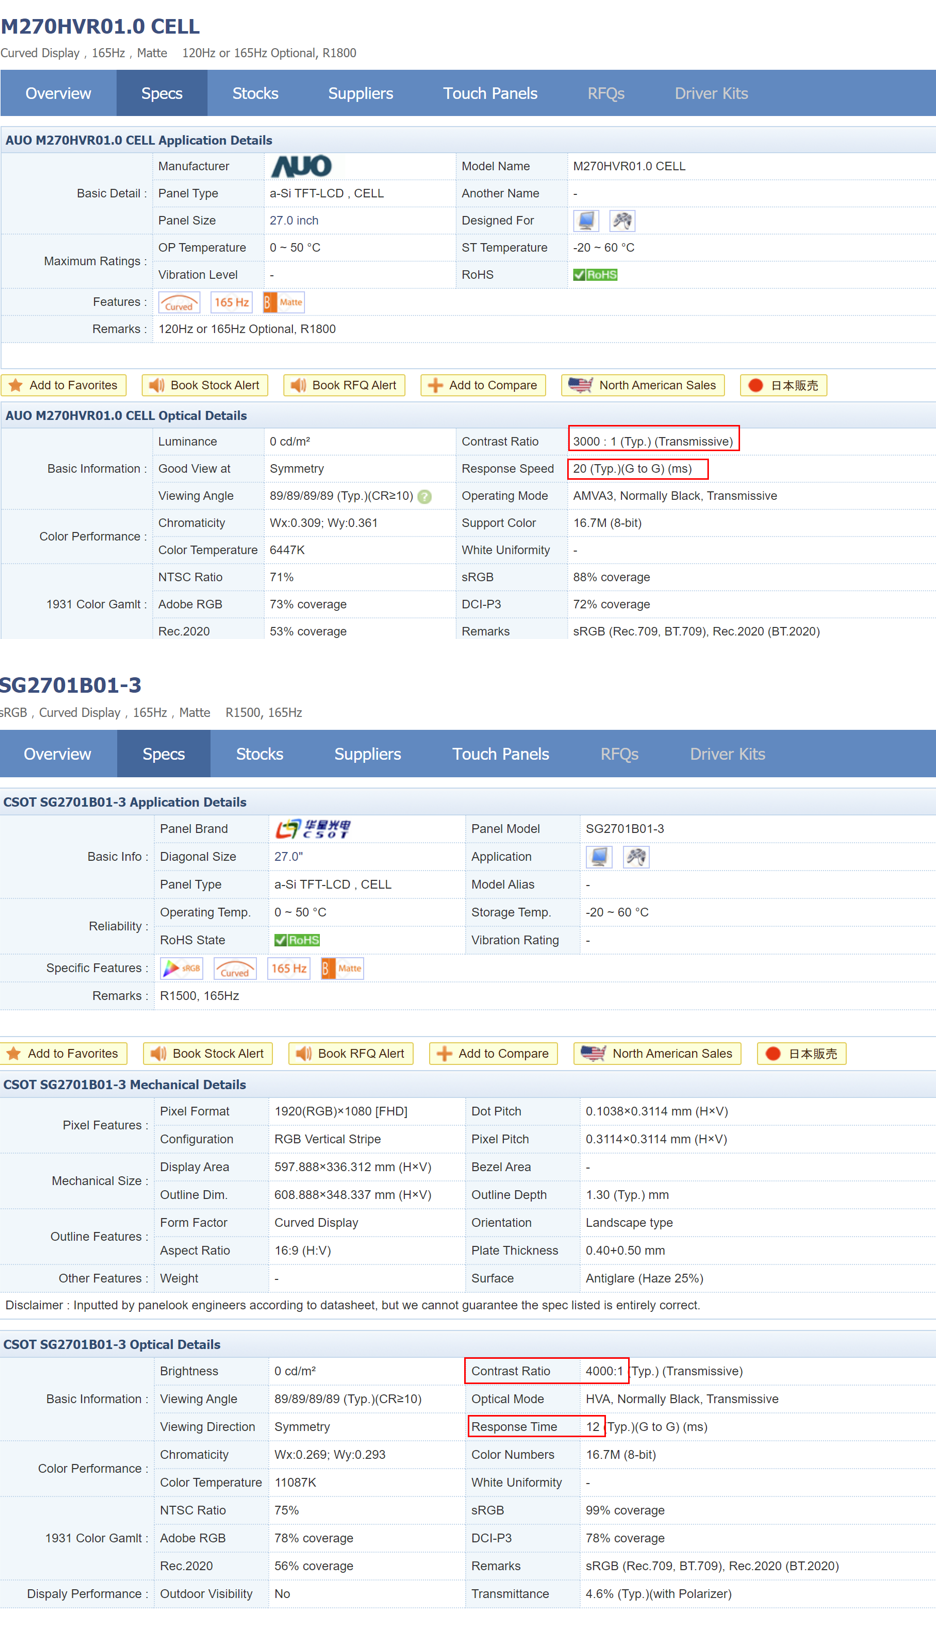Click the HVA, Normally Black optical mode text
Viewport: 936px width, 1630px height.
pos(682,1399)
